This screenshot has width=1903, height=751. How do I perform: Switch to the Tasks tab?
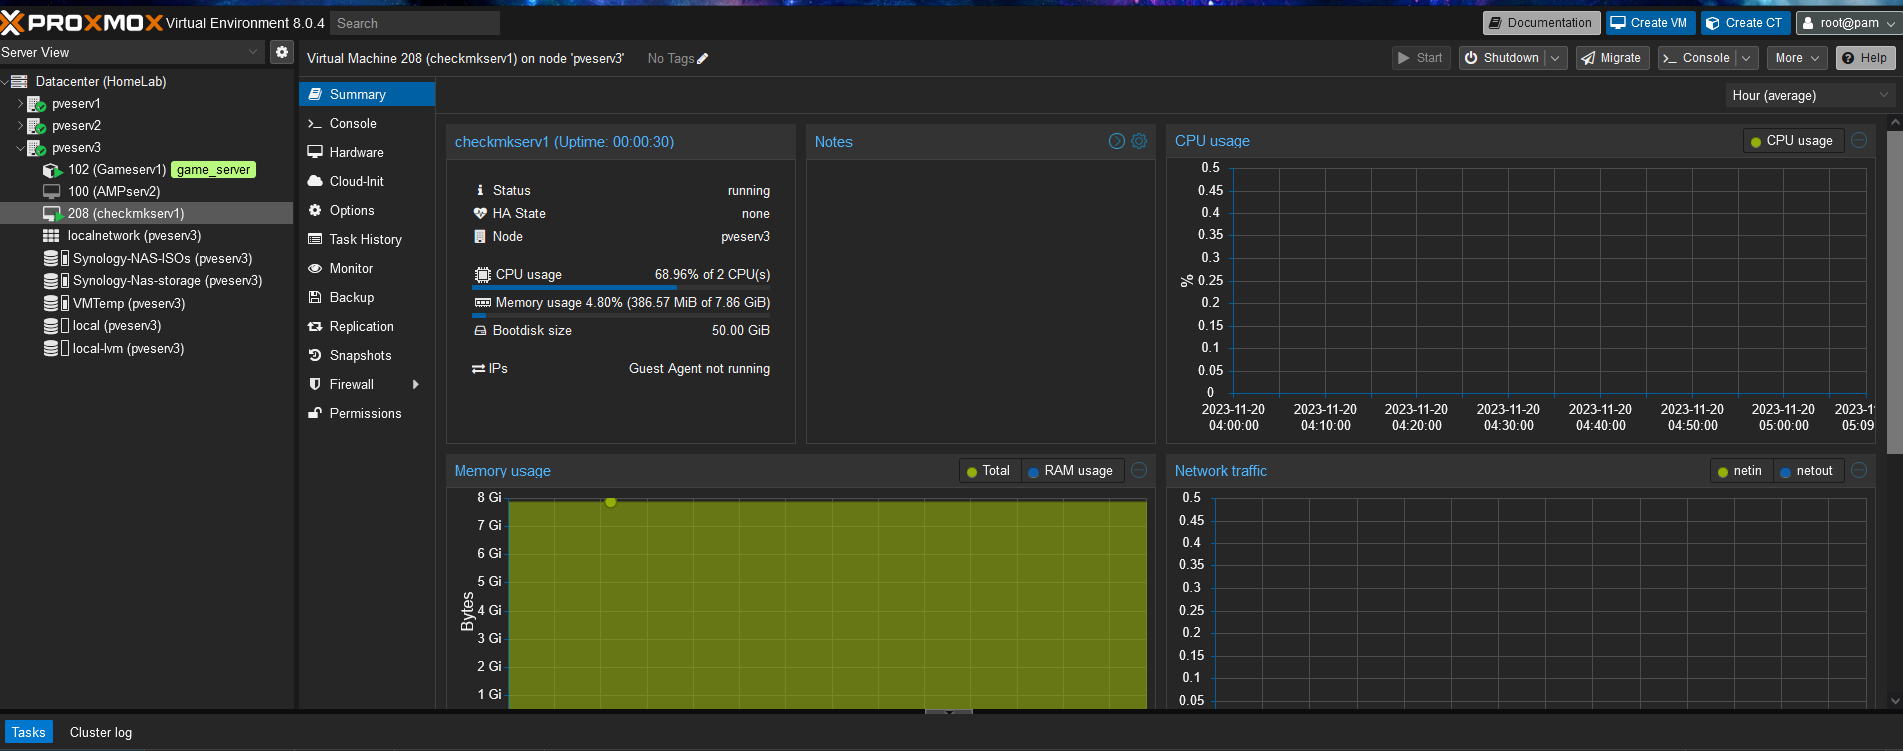point(29,732)
